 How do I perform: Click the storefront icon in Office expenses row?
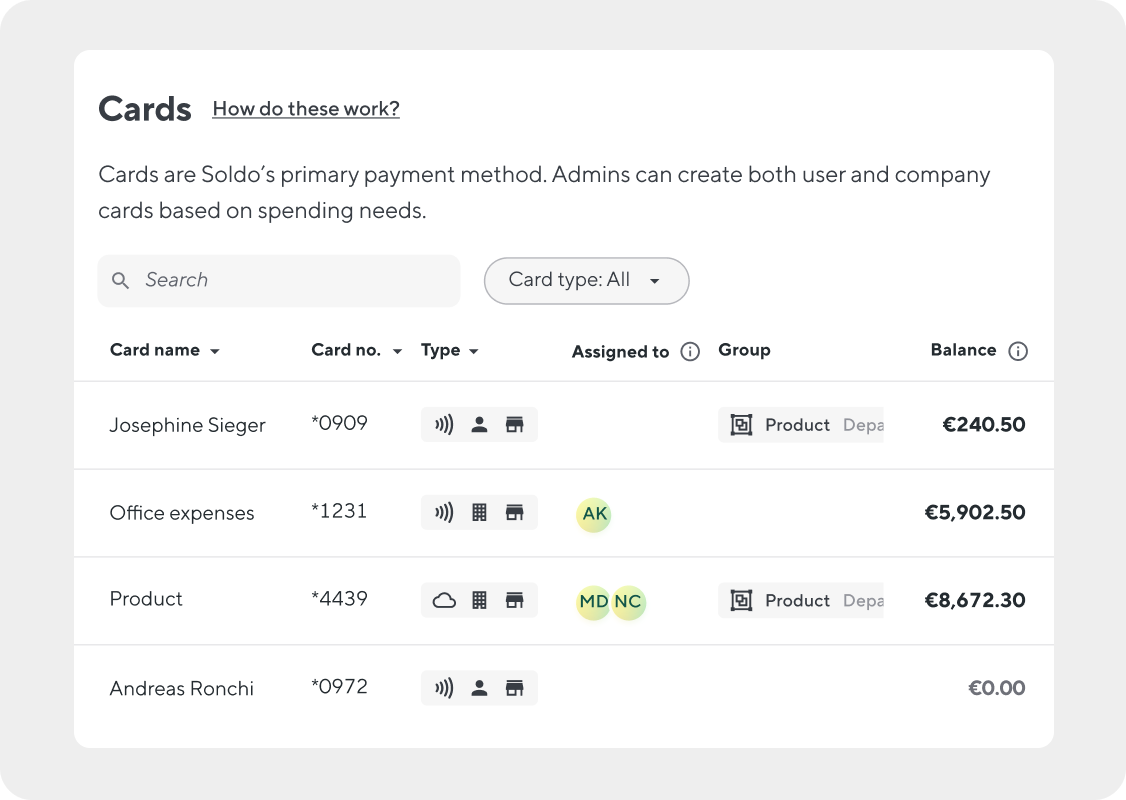514,513
